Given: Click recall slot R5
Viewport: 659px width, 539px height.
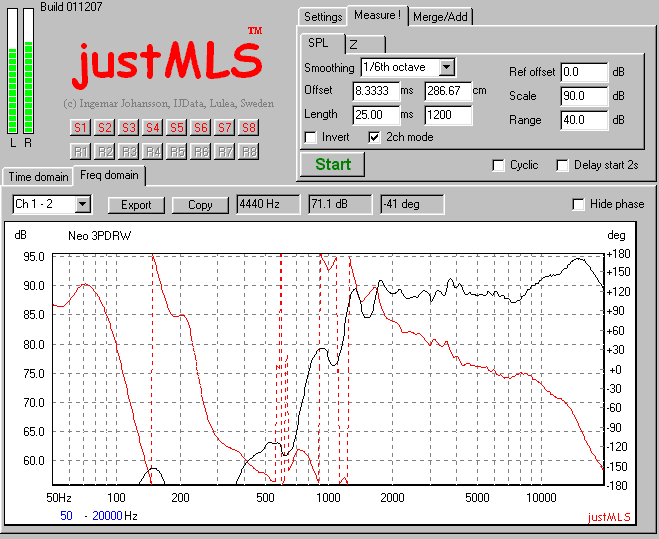Looking at the screenshot, I should (177, 151).
